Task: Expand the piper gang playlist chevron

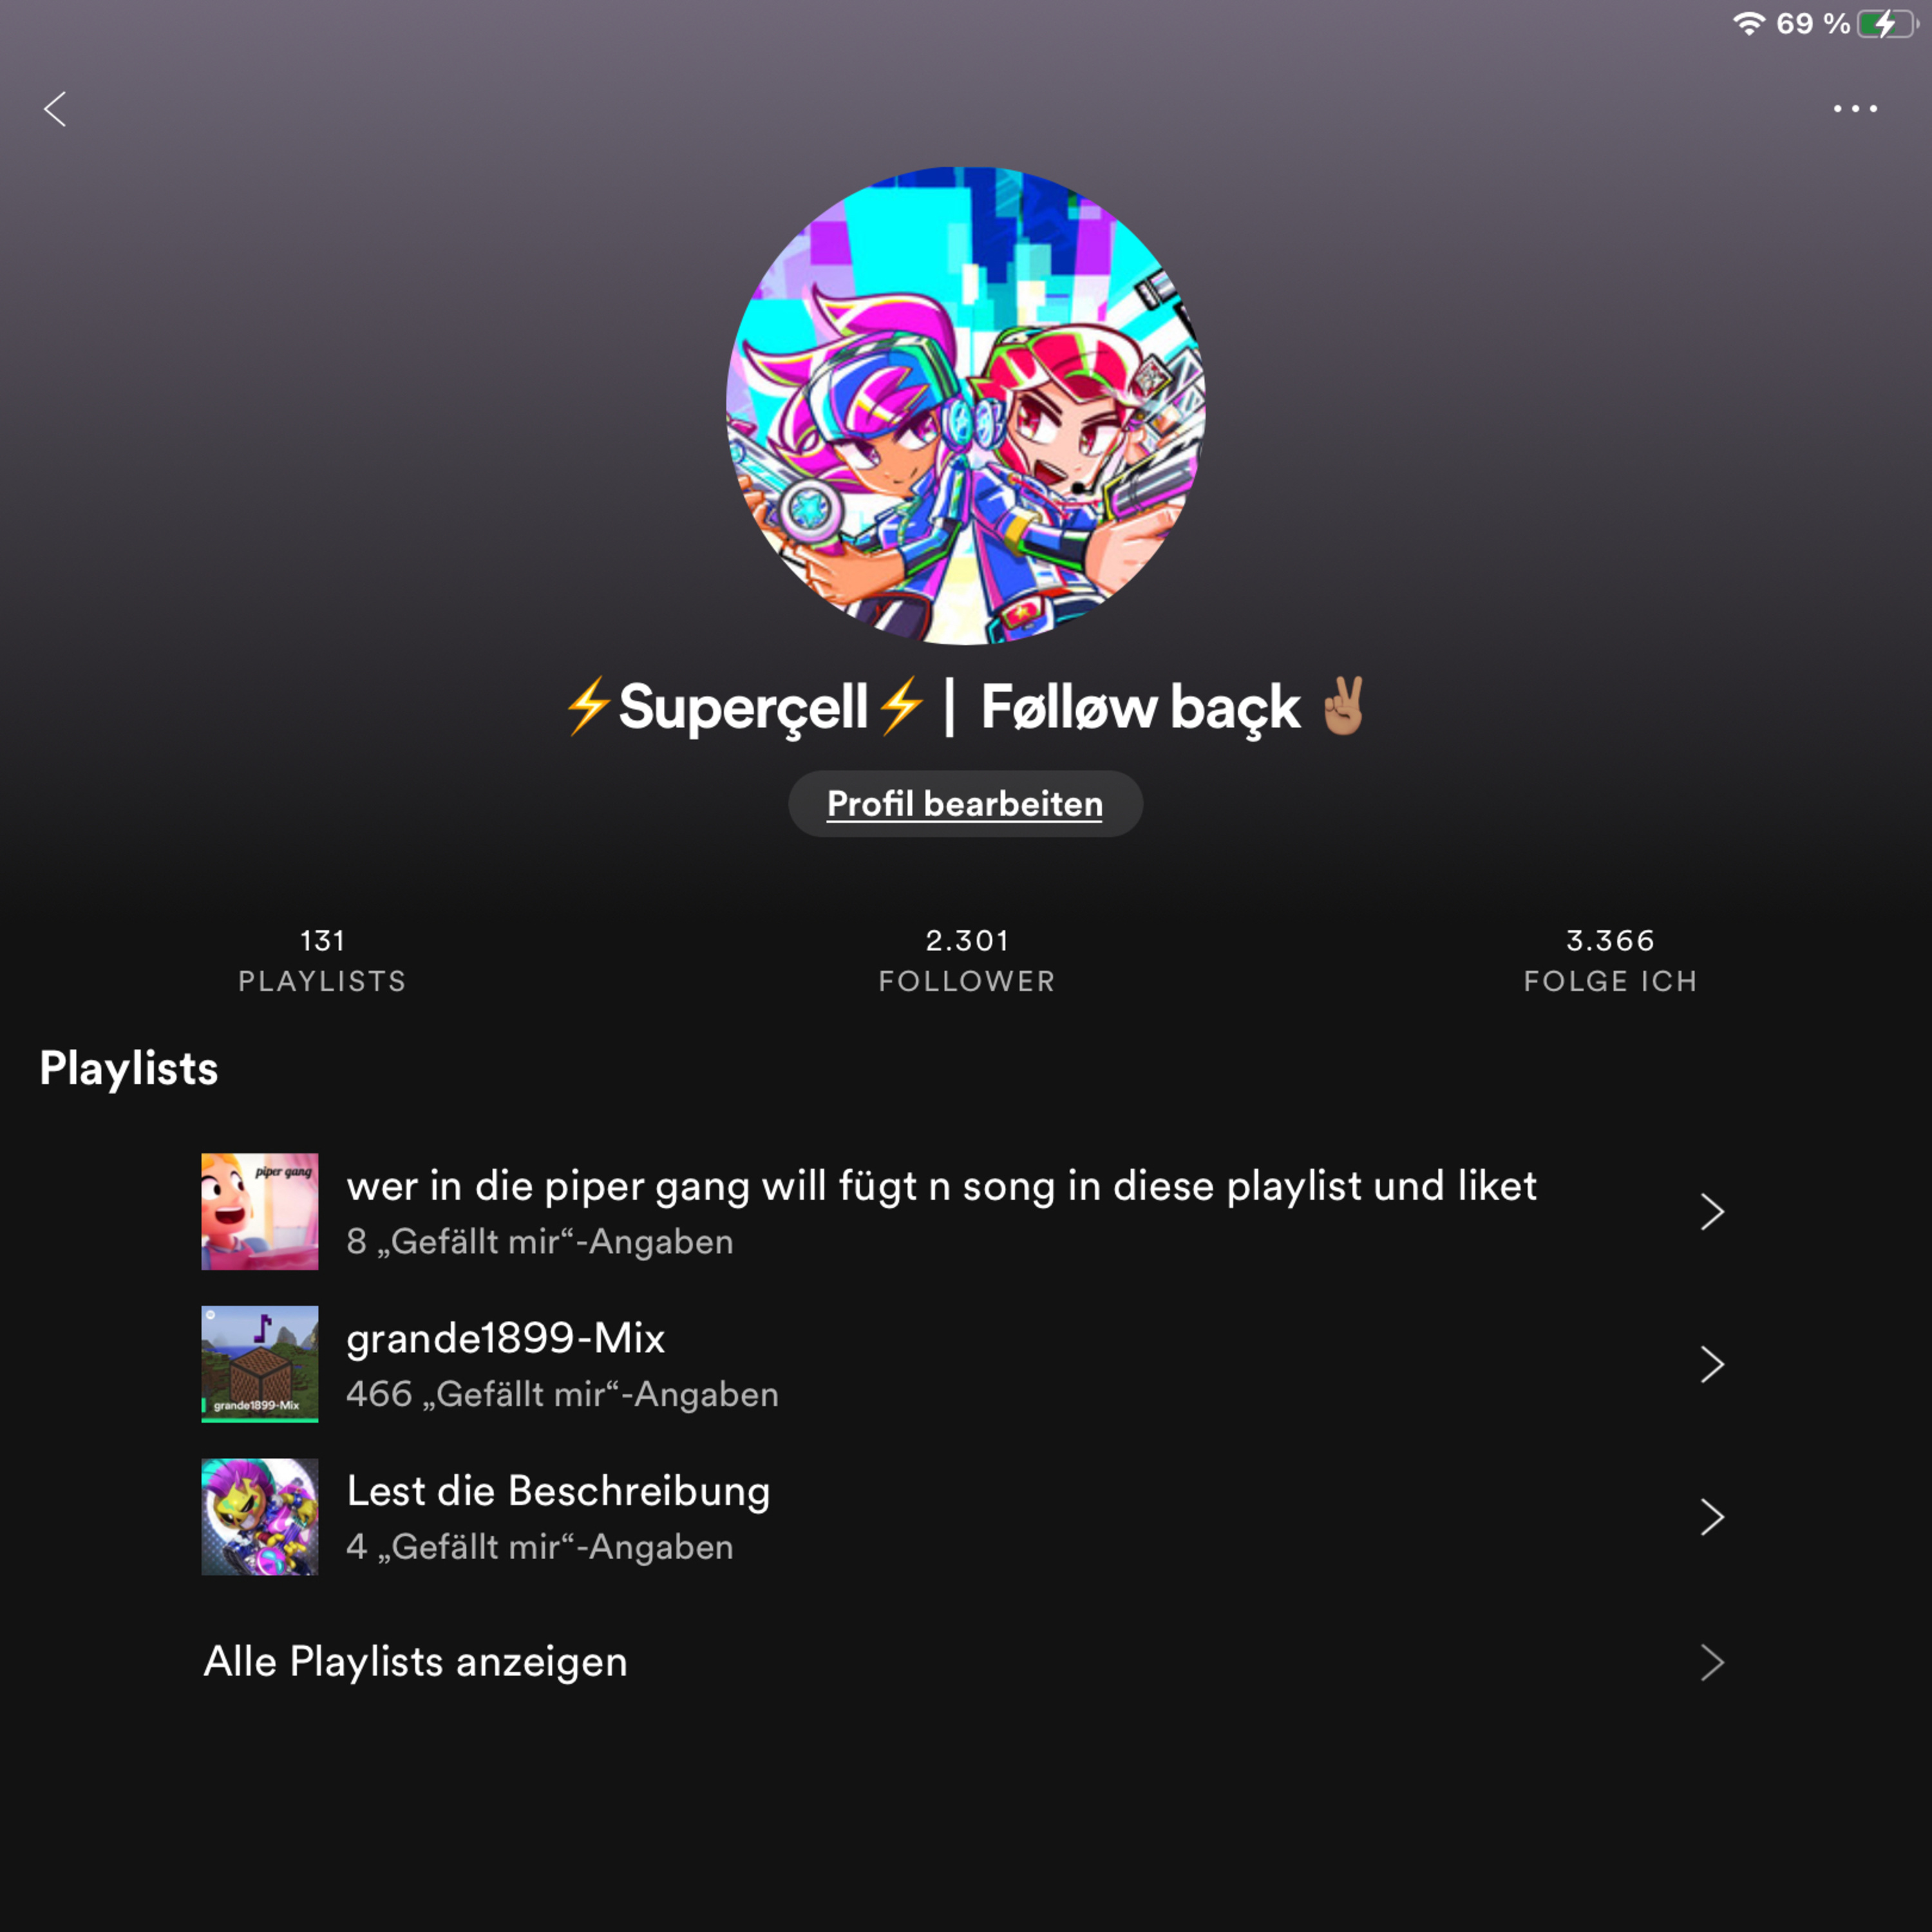Action: point(1712,1212)
